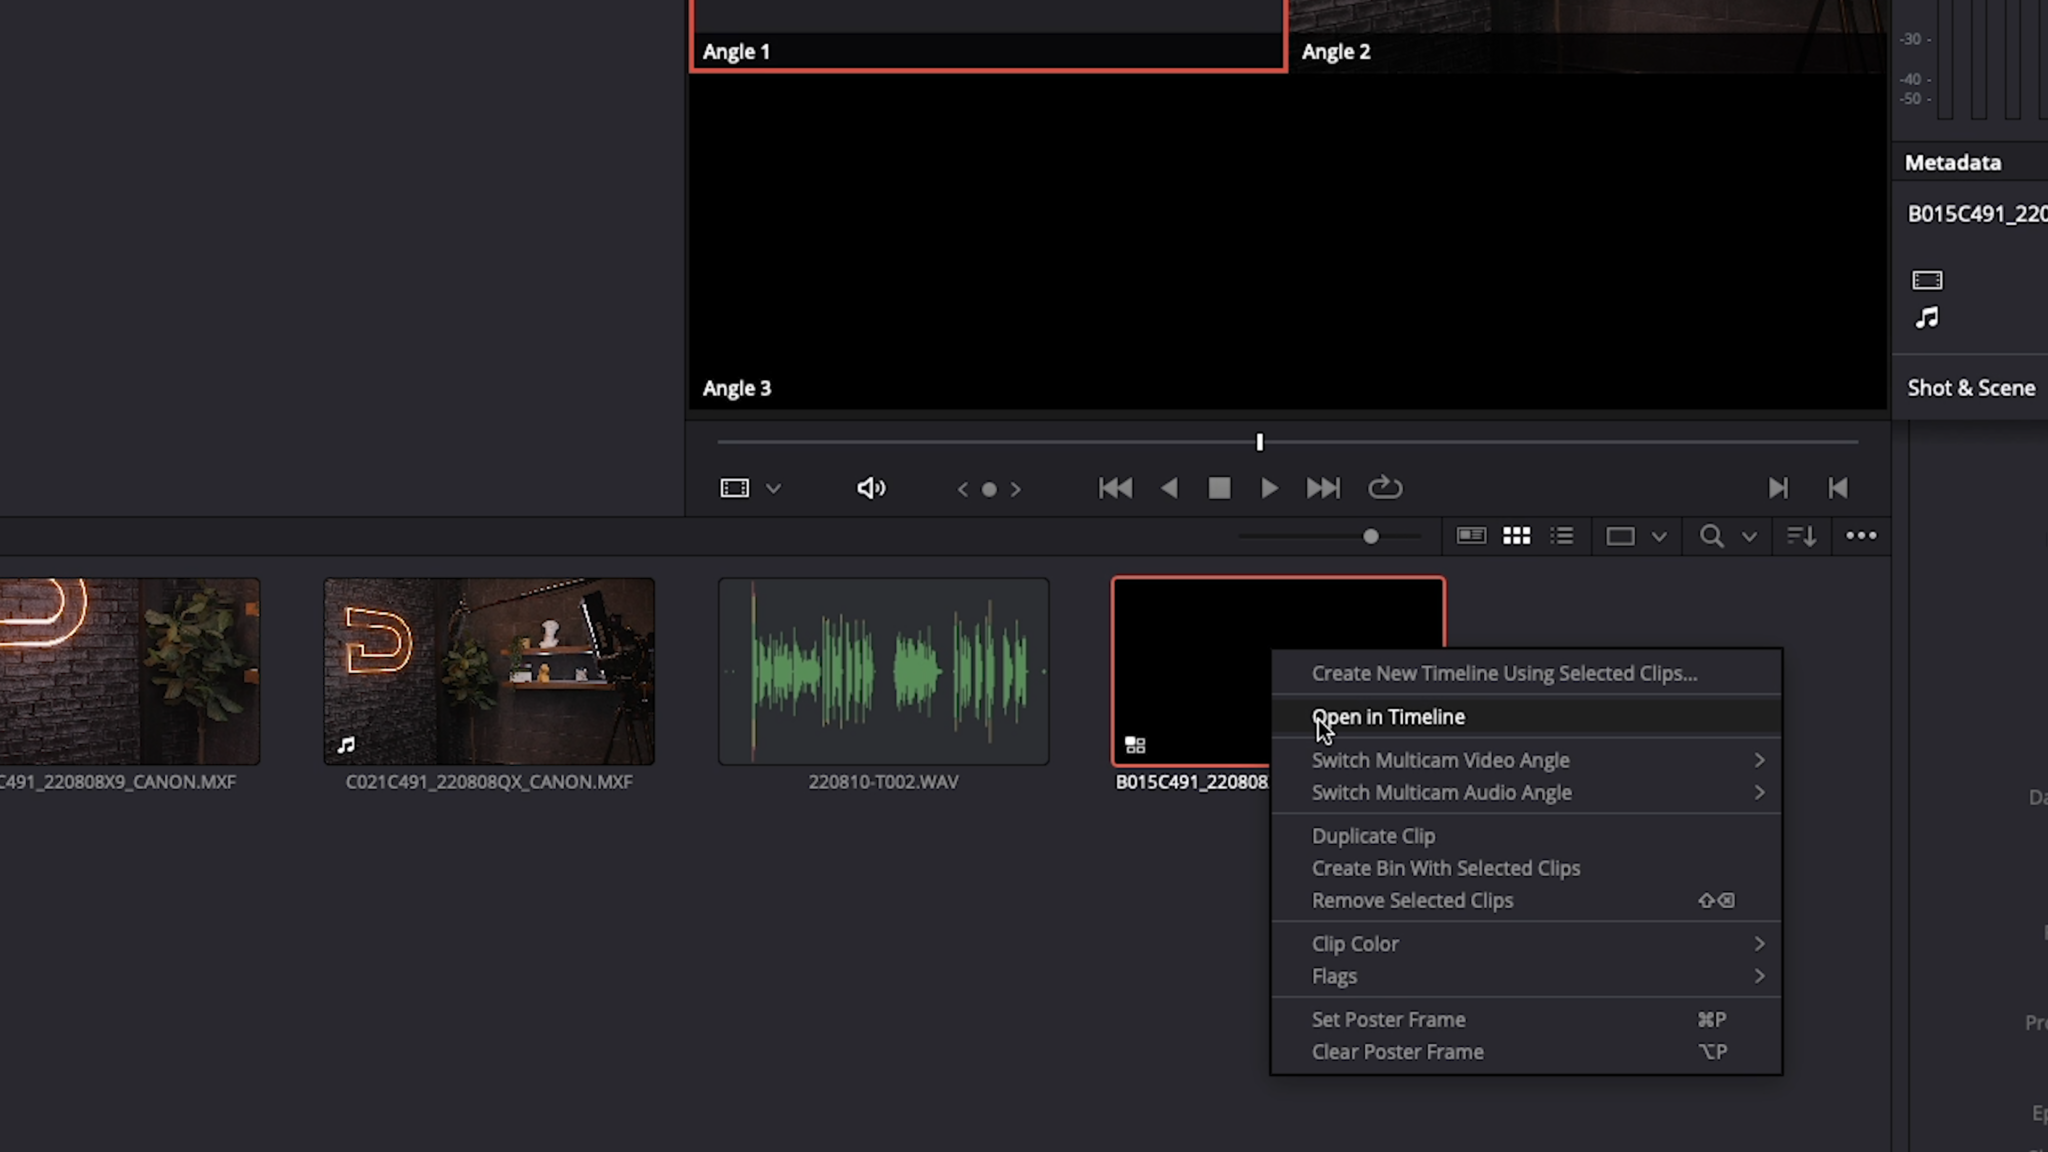Choose Open in Timeline menu entry
Viewport: 2048px width, 1152px height.
(x=1388, y=717)
